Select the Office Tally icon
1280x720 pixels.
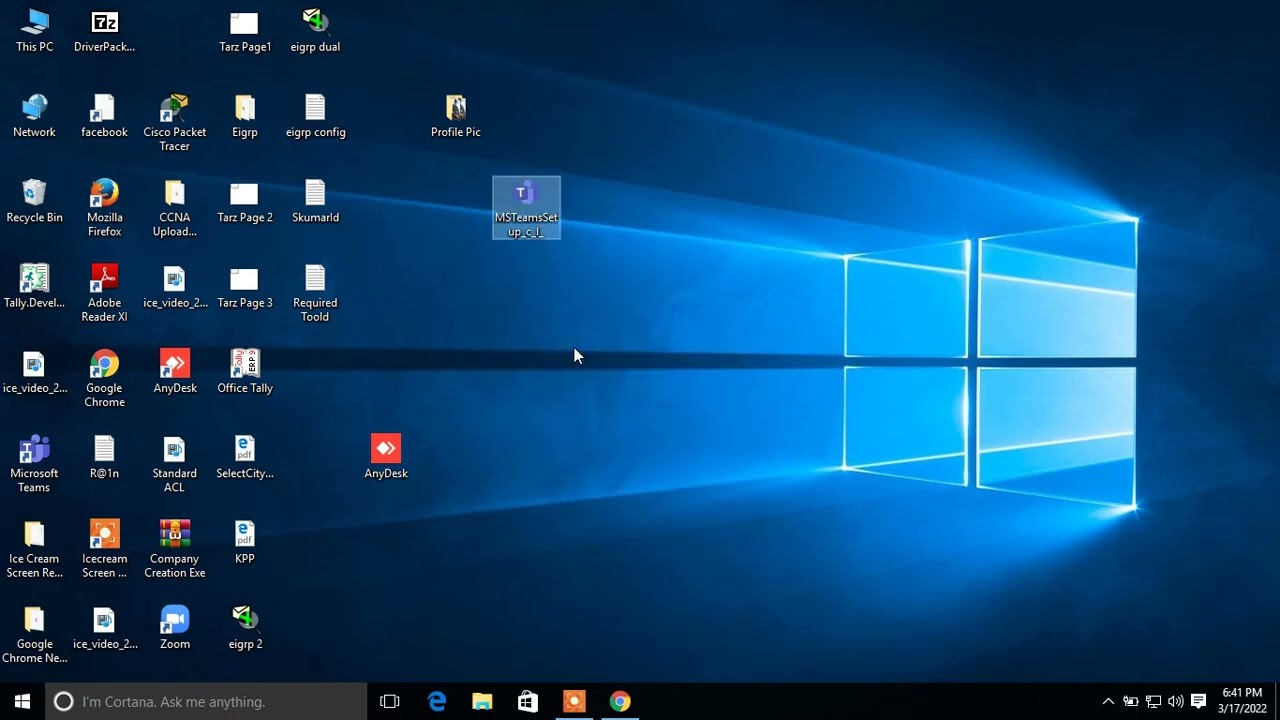tap(245, 372)
